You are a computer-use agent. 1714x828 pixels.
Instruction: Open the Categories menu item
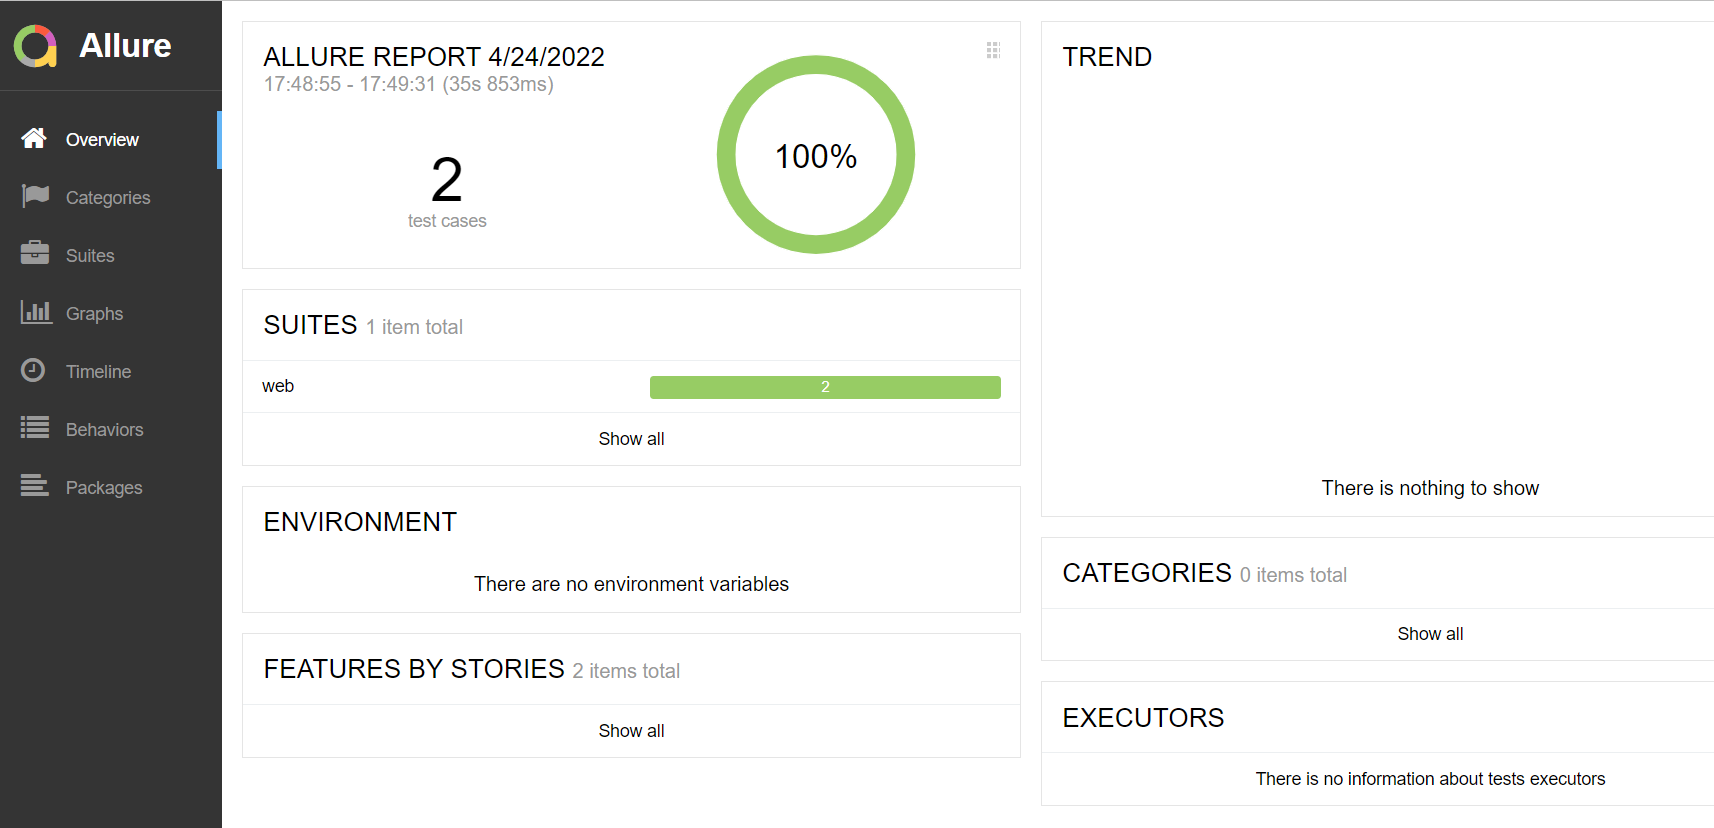[111, 198]
